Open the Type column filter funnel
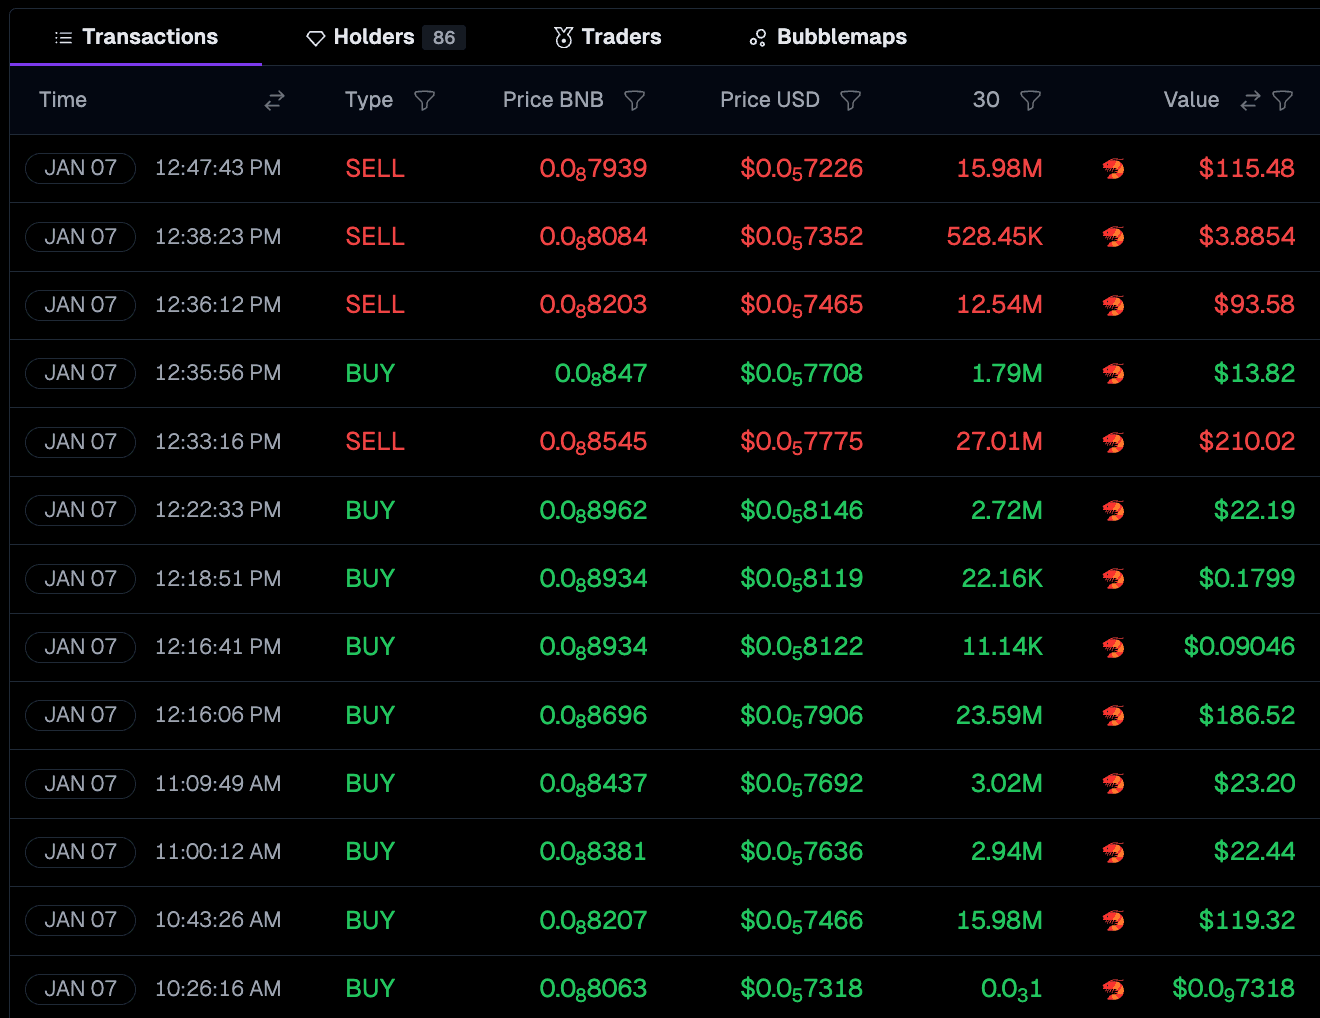The height and width of the screenshot is (1018, 1320). (425, 100)
